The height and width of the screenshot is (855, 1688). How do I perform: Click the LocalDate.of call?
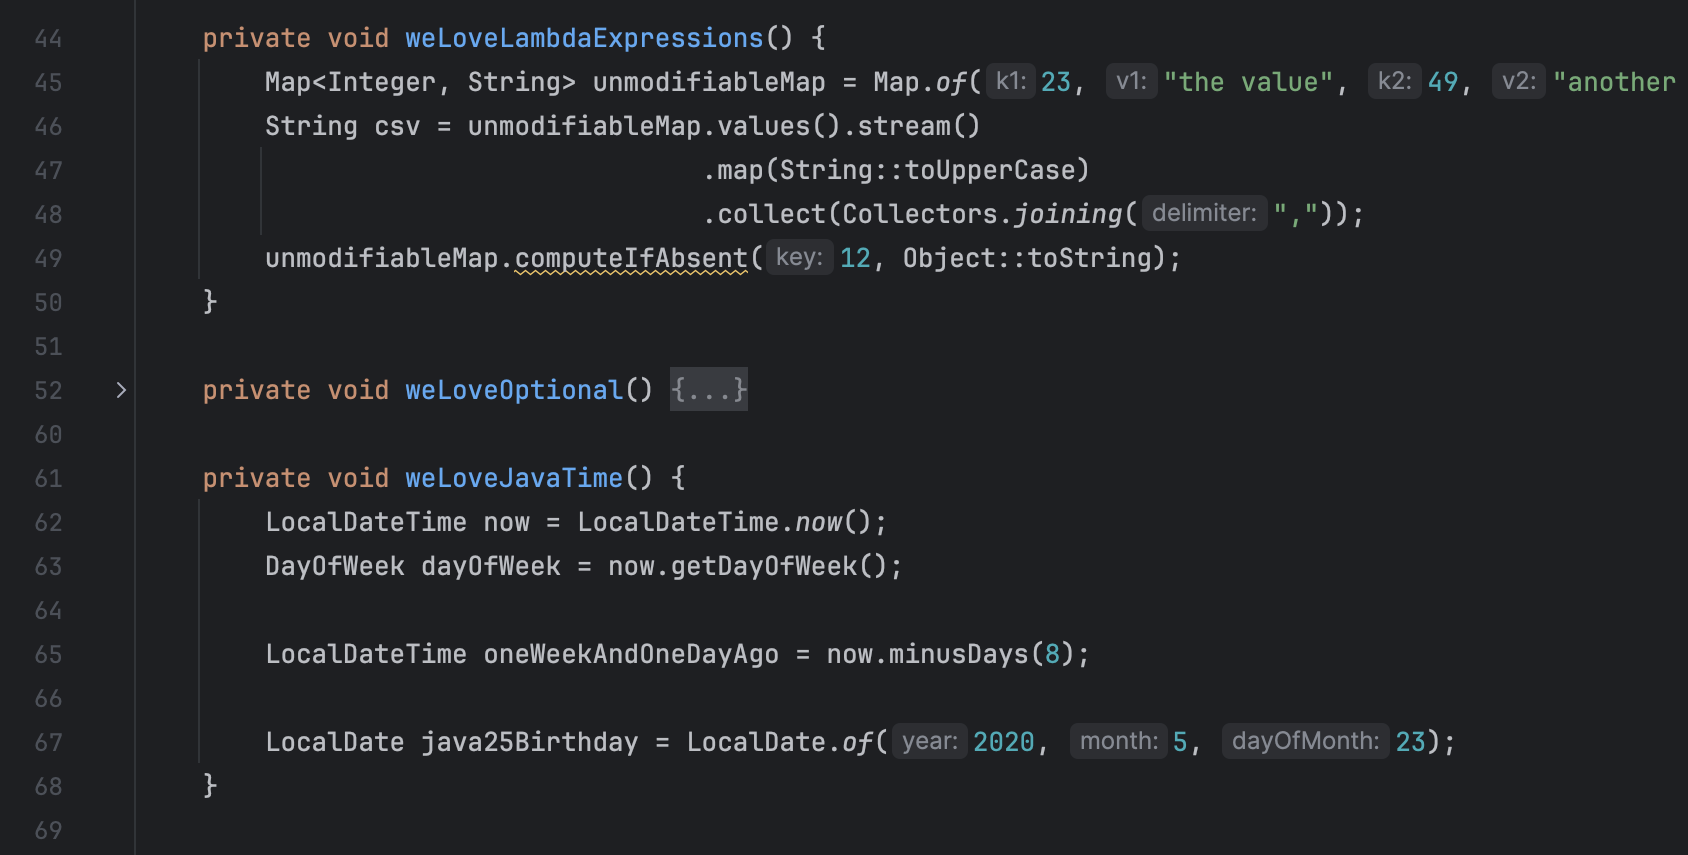(780, 742)
